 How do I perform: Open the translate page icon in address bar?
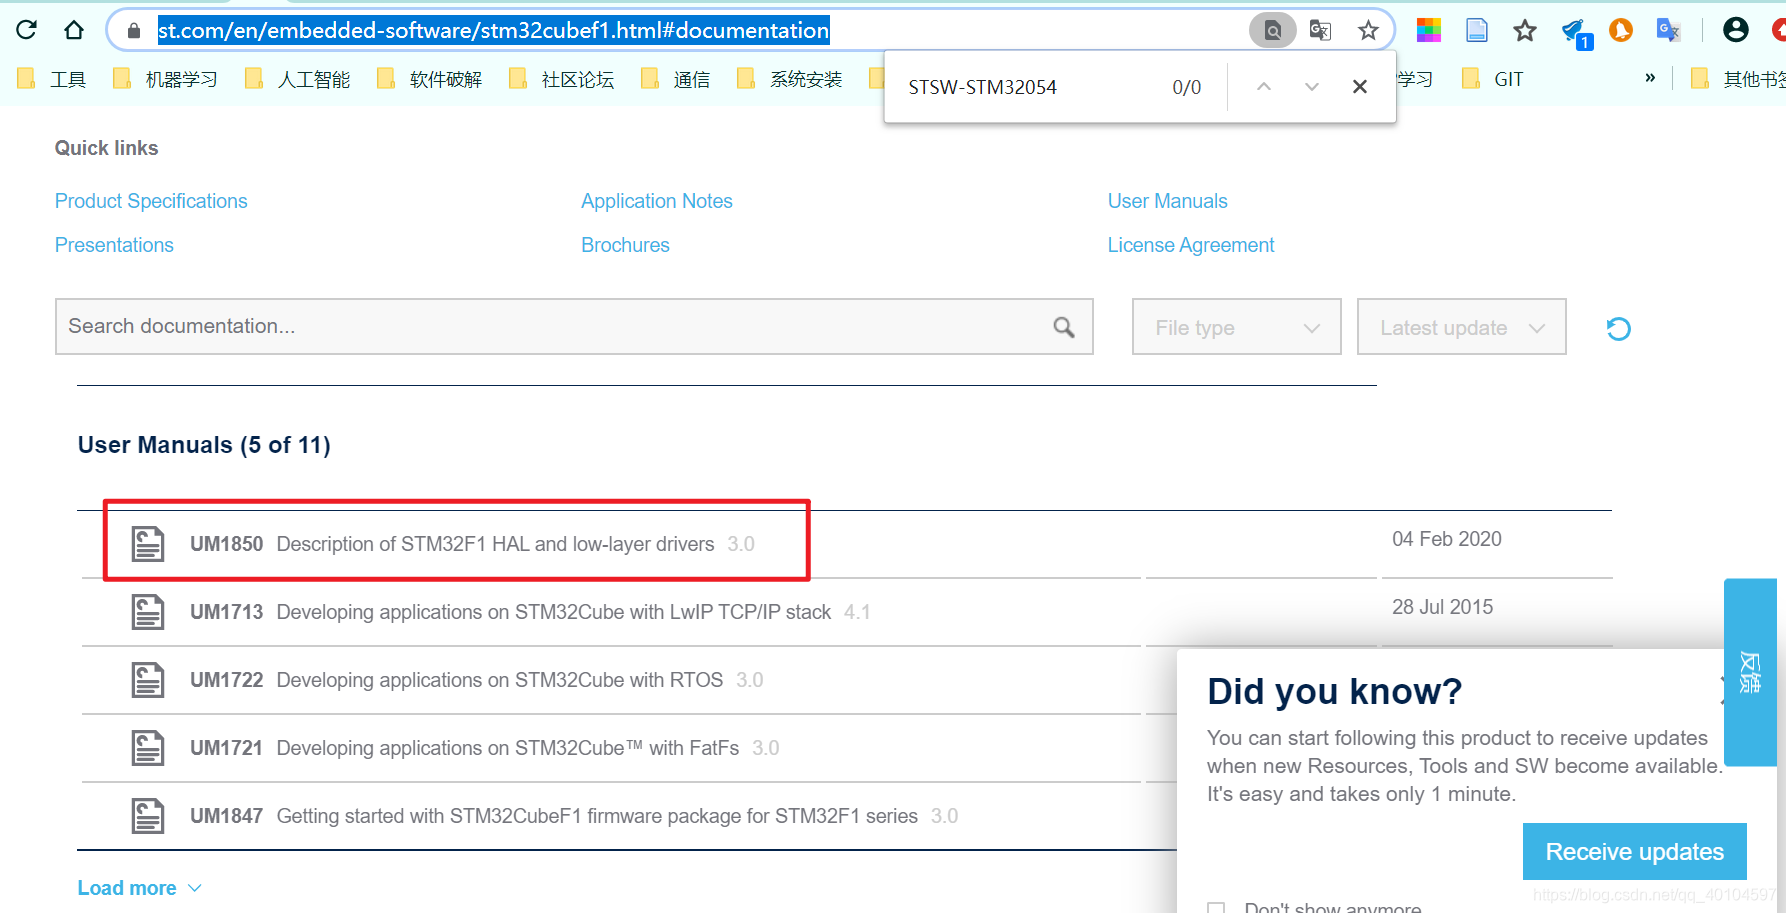tap(1320, 31)
